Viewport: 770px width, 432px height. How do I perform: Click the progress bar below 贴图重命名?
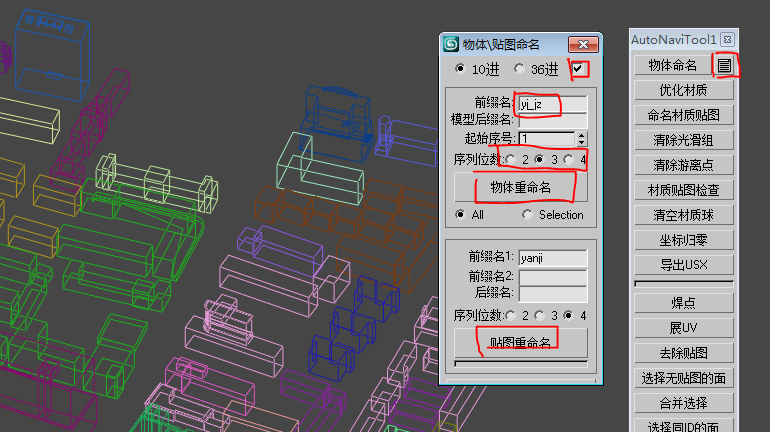click(x=521, y=364)
